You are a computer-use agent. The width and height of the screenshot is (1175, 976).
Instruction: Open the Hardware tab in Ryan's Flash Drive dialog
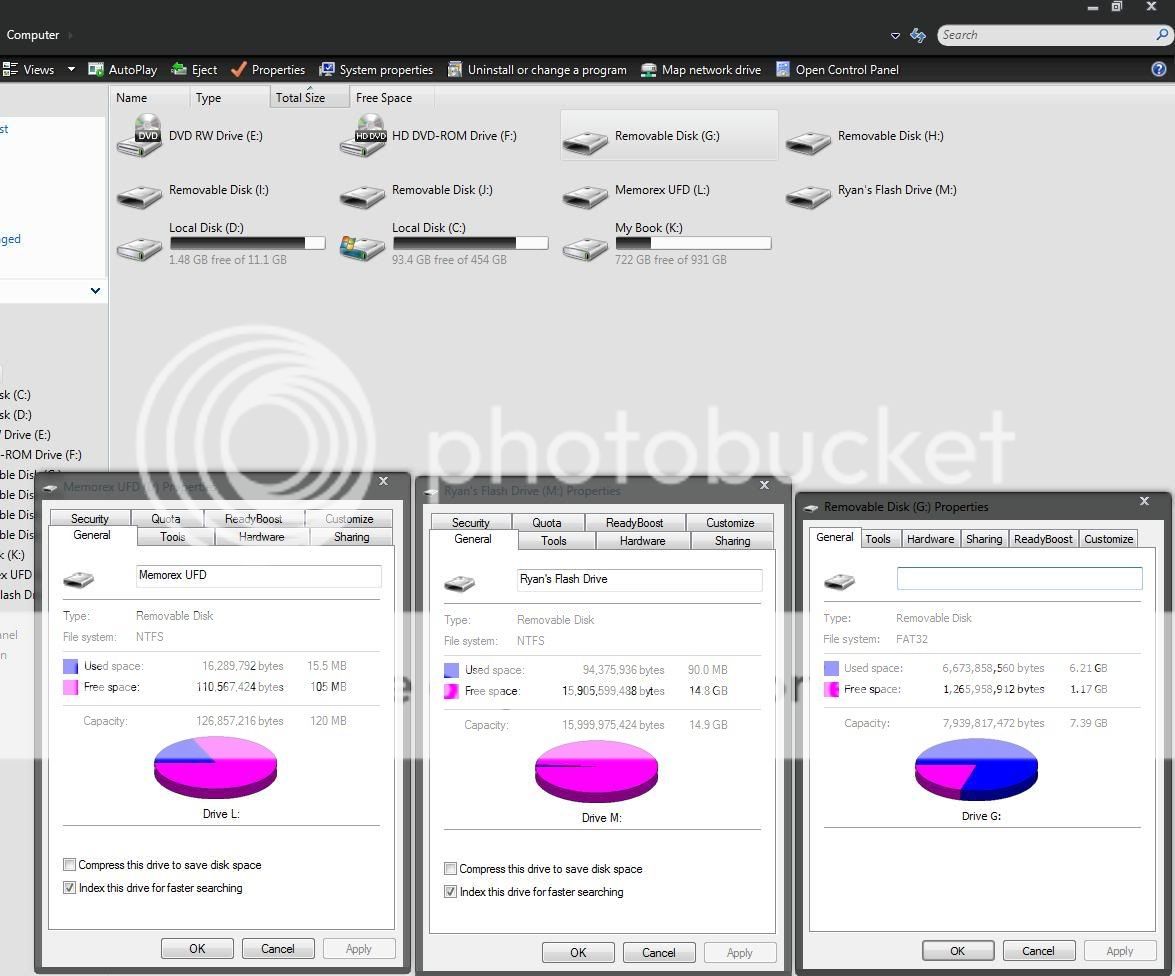point(642,540)
